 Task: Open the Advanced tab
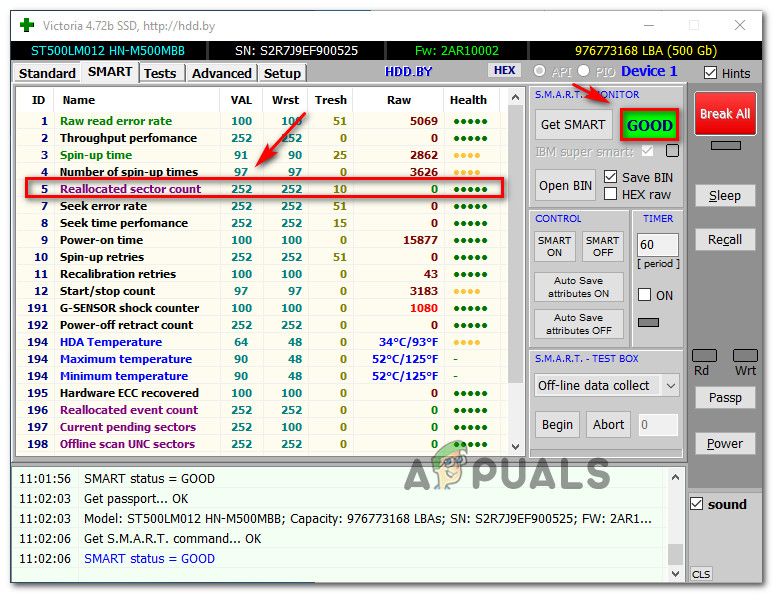pos(221,73)
